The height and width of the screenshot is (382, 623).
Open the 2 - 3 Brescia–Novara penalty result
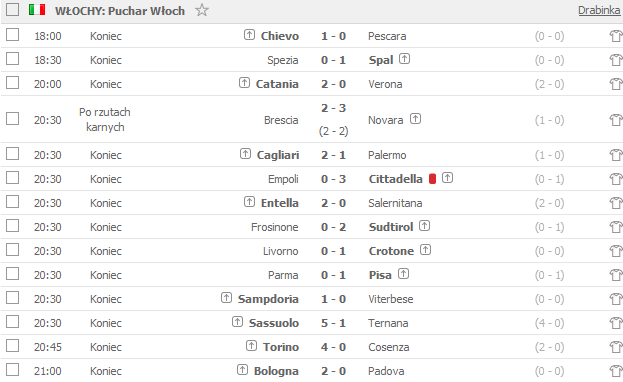click(333, 108)
